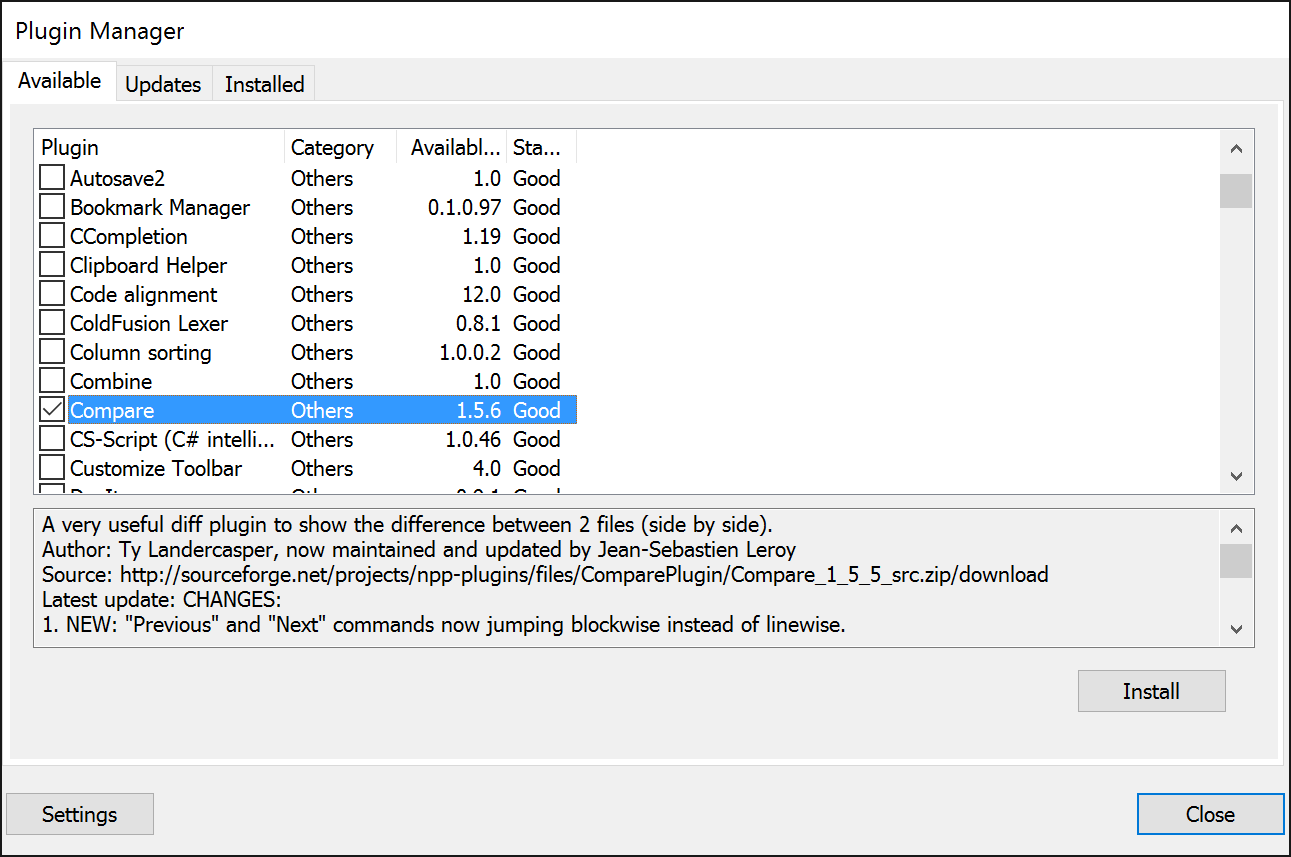Click the Install button
The width and height of the screenshot is (1291, 857).
coord(1151,691)
